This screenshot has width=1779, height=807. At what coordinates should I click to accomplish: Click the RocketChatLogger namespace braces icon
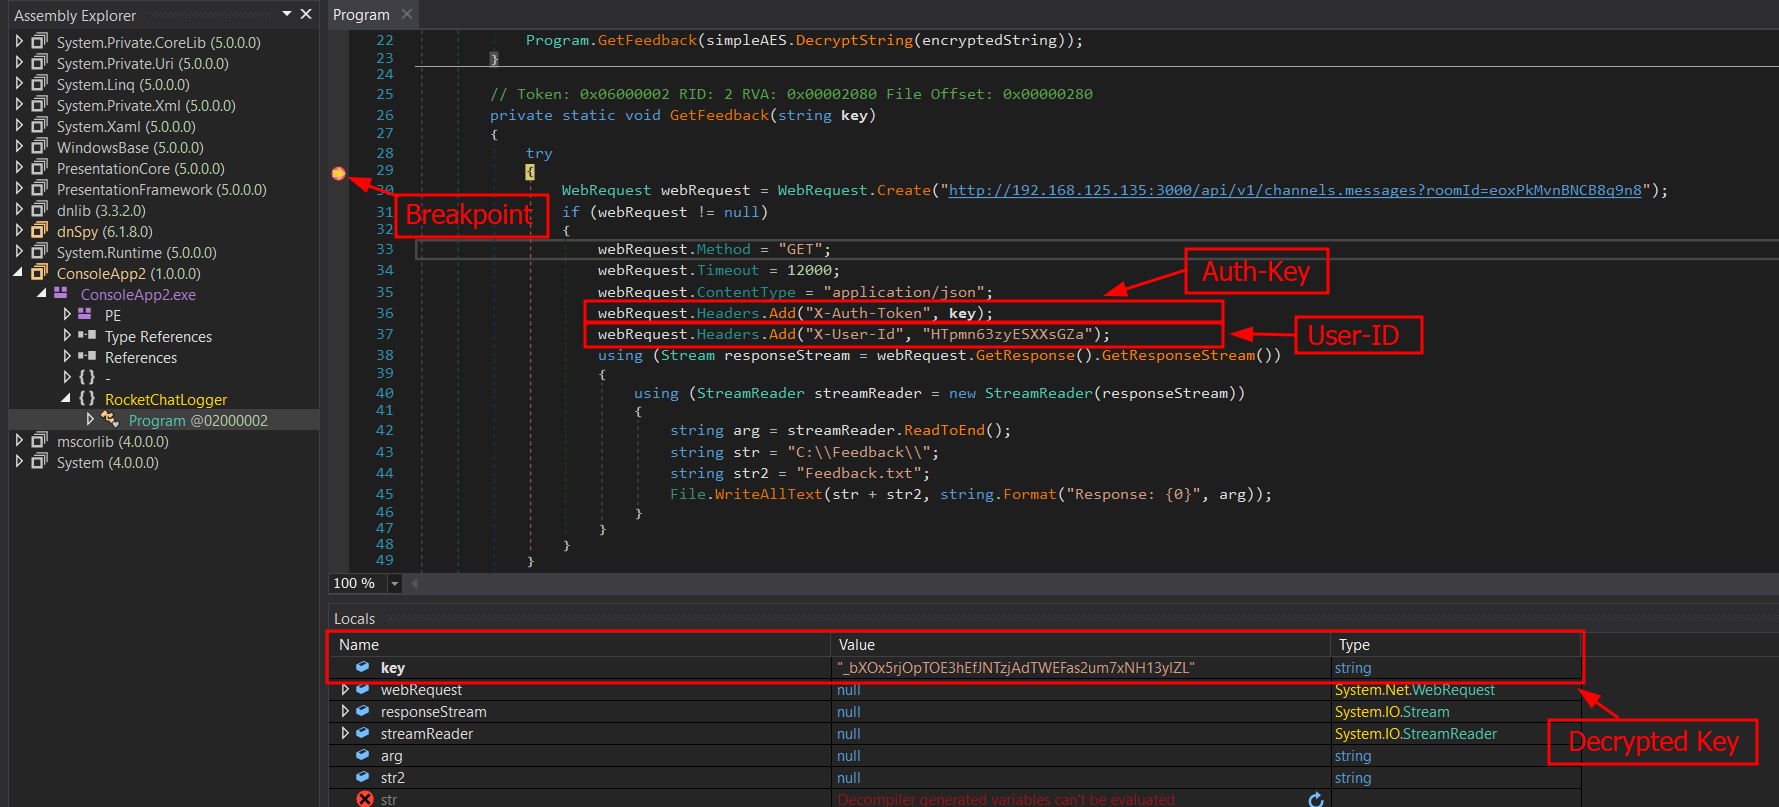pos(87,399)
